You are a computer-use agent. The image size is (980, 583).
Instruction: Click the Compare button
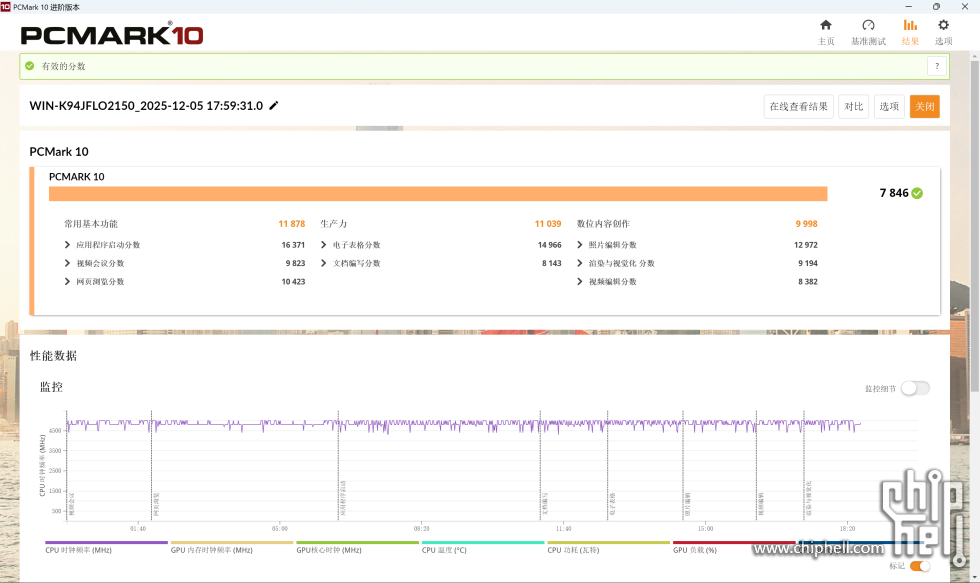[853, 106]
